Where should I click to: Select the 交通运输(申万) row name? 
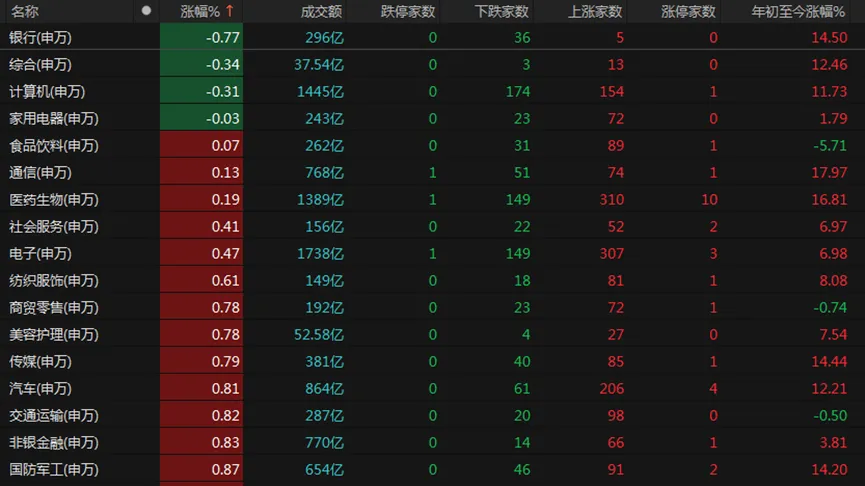click(x=54, y=416)
